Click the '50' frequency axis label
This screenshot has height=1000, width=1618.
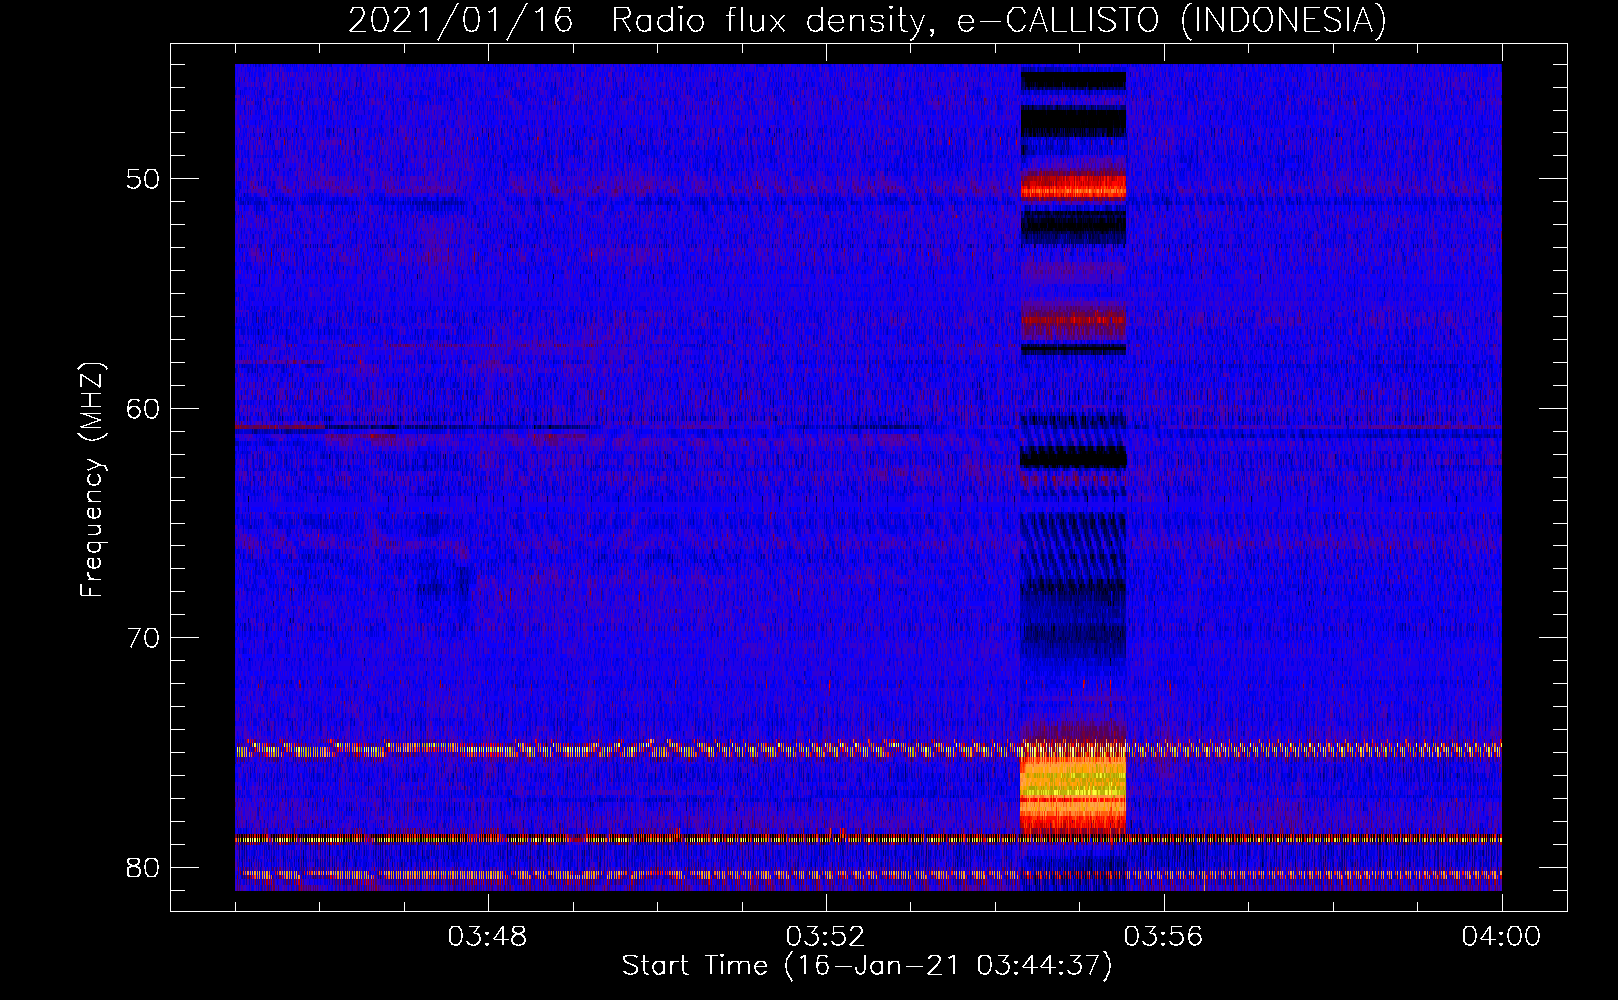click(x=143, y=179)
